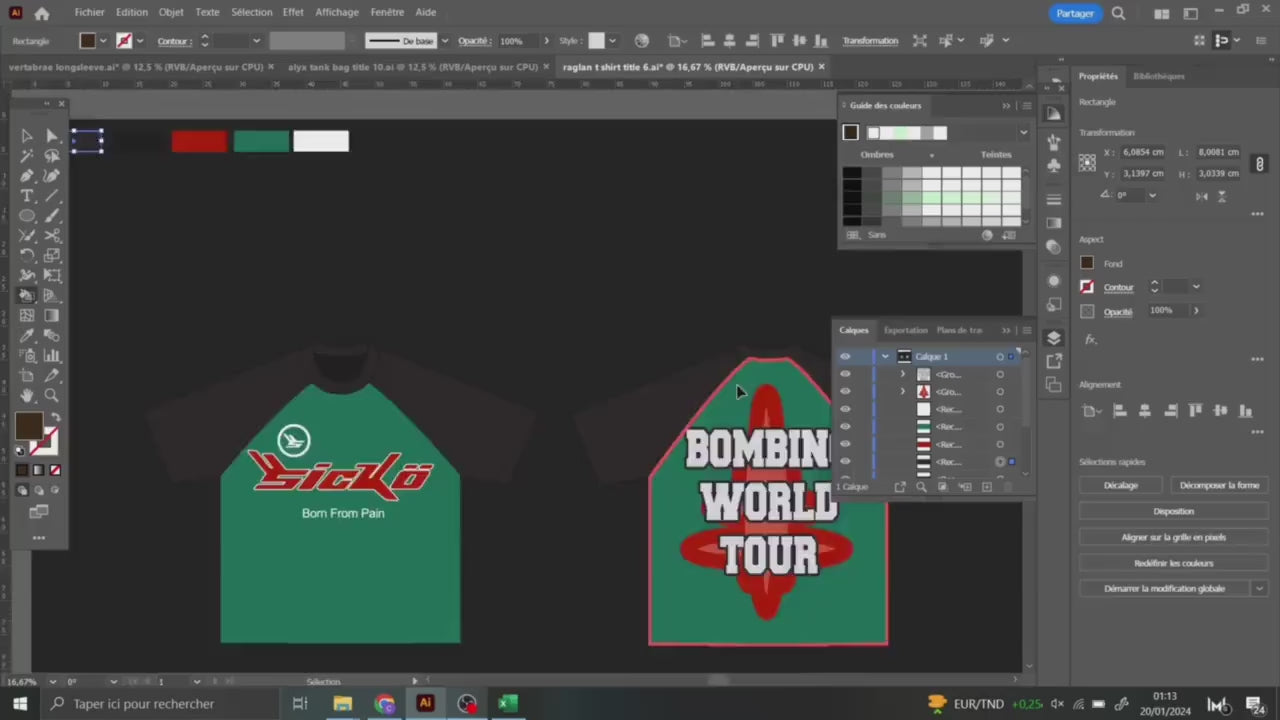Screen dimensions: 1280x720
Task: Select the Scissors tool
Action: pyautogui.click(x=52, y=236)
